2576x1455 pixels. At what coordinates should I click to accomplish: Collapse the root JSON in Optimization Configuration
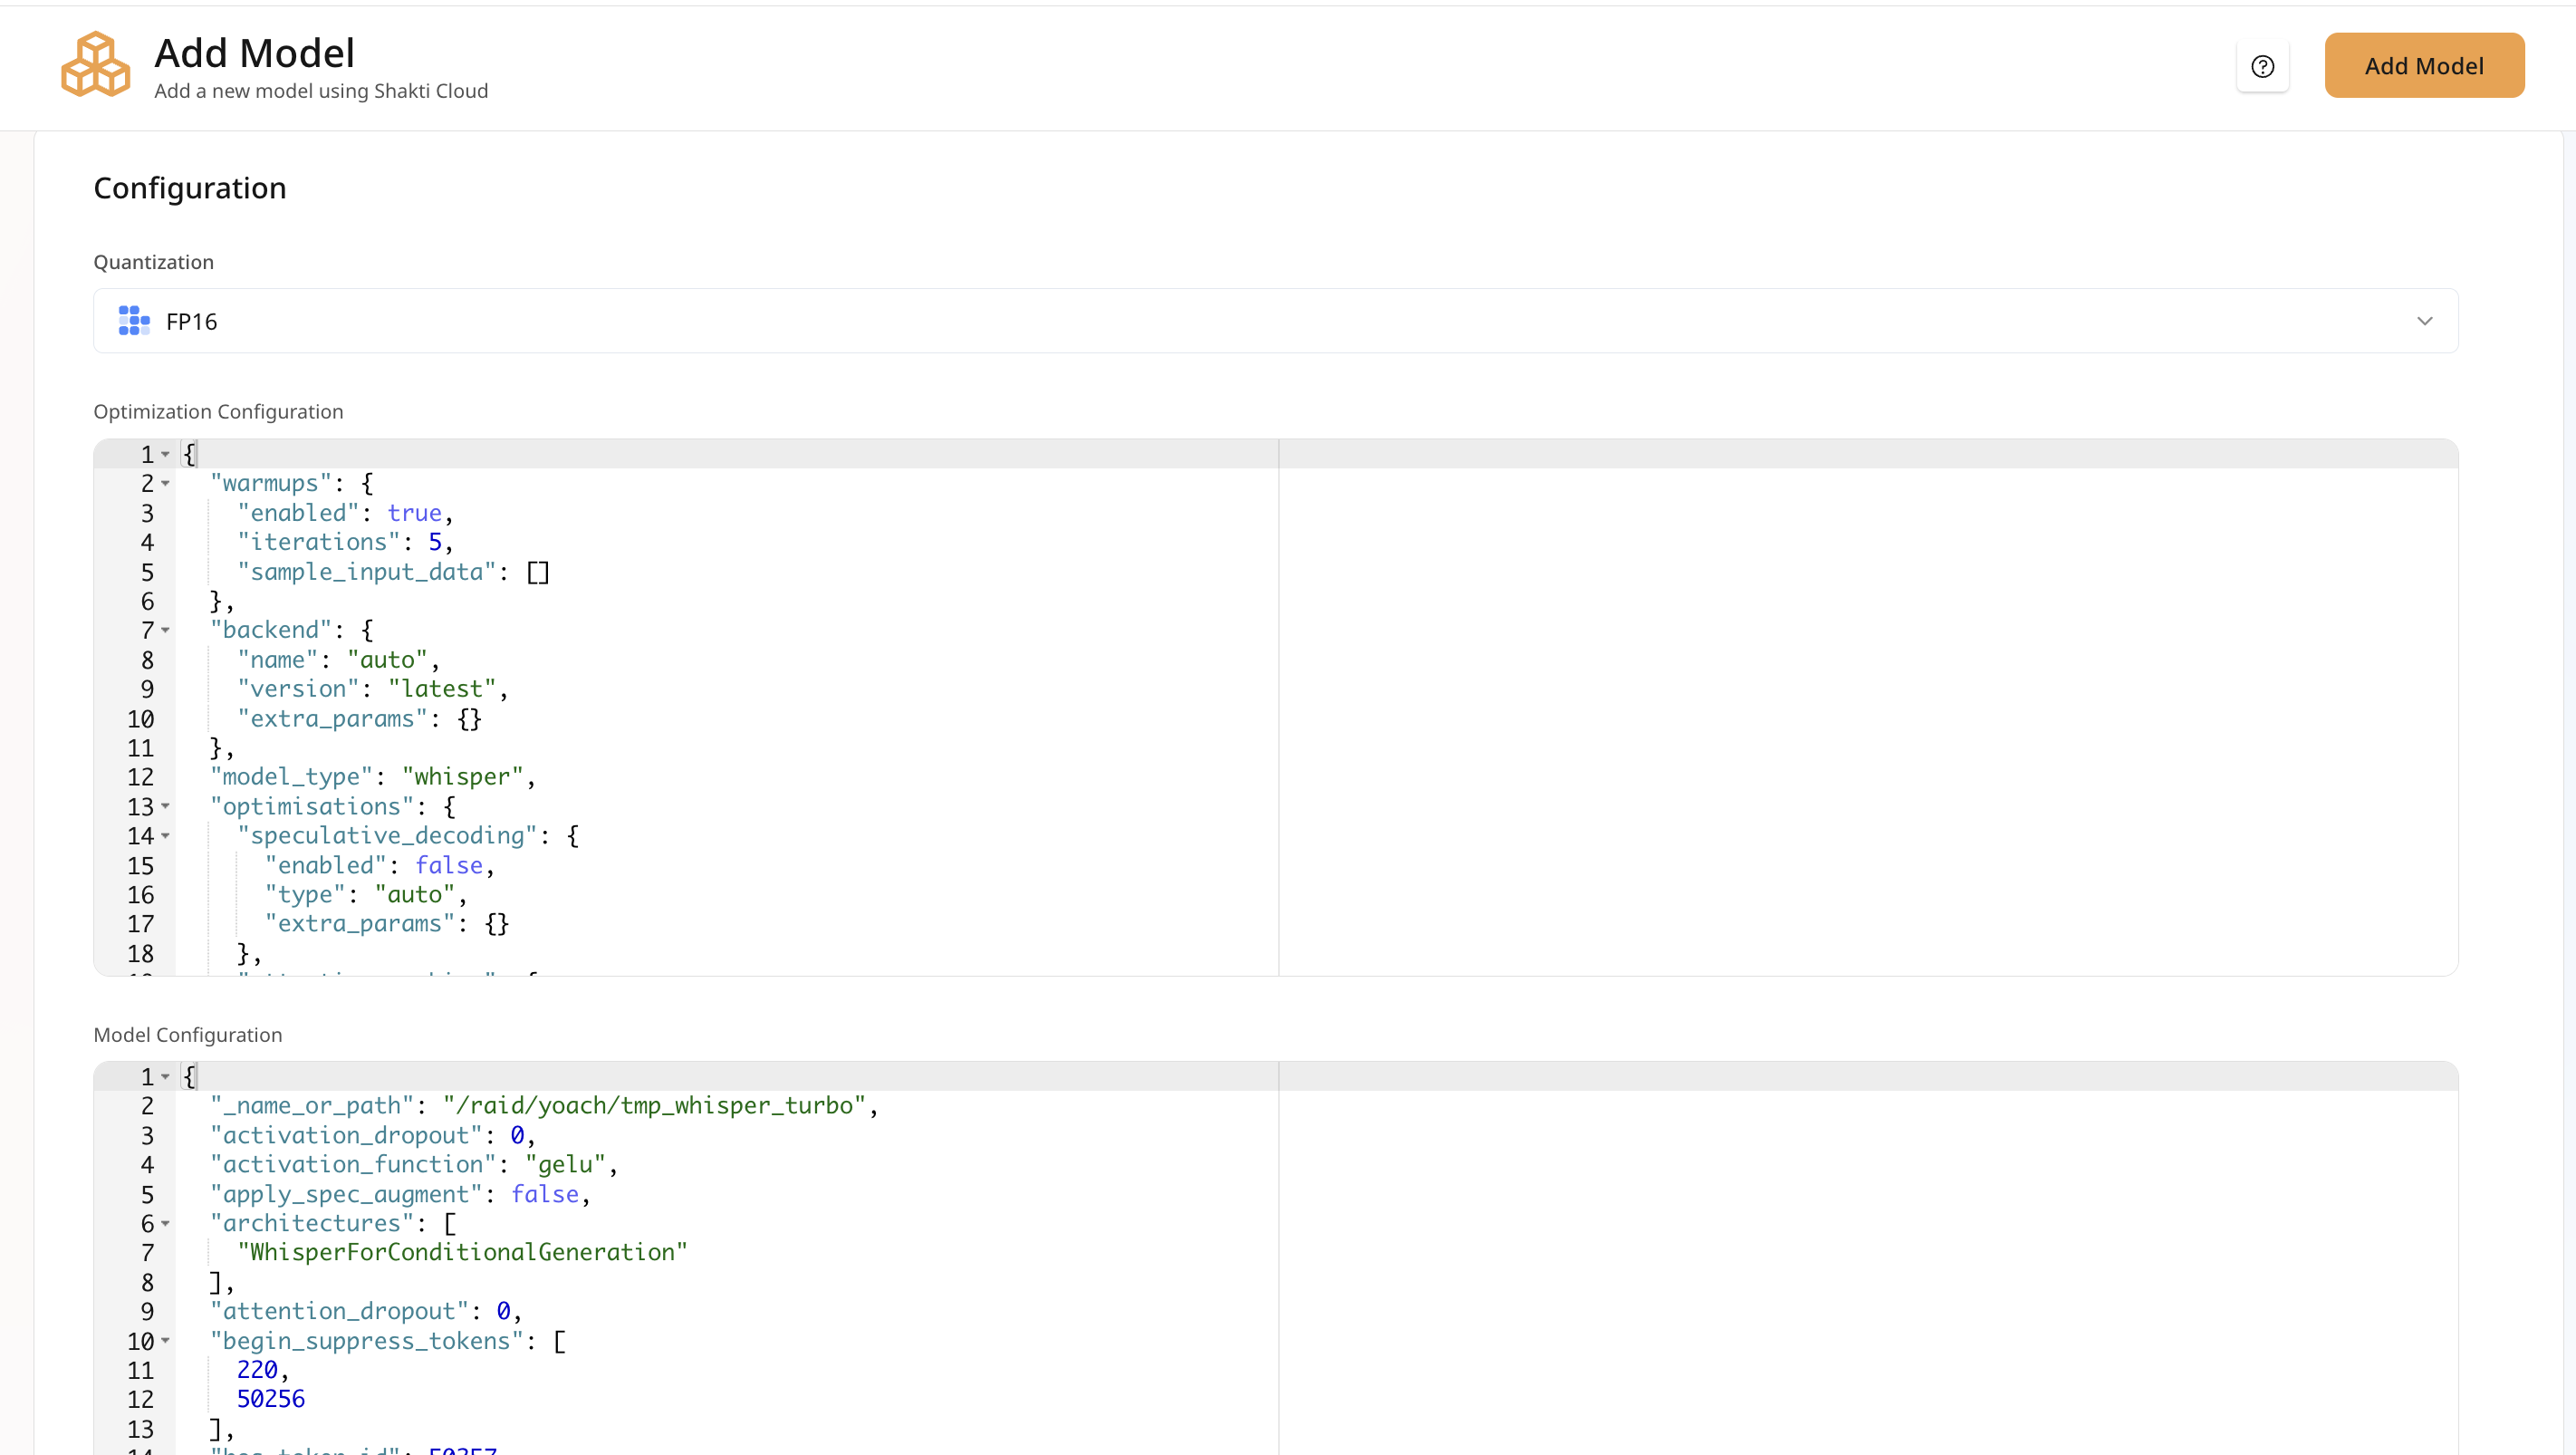click(165, 454)
